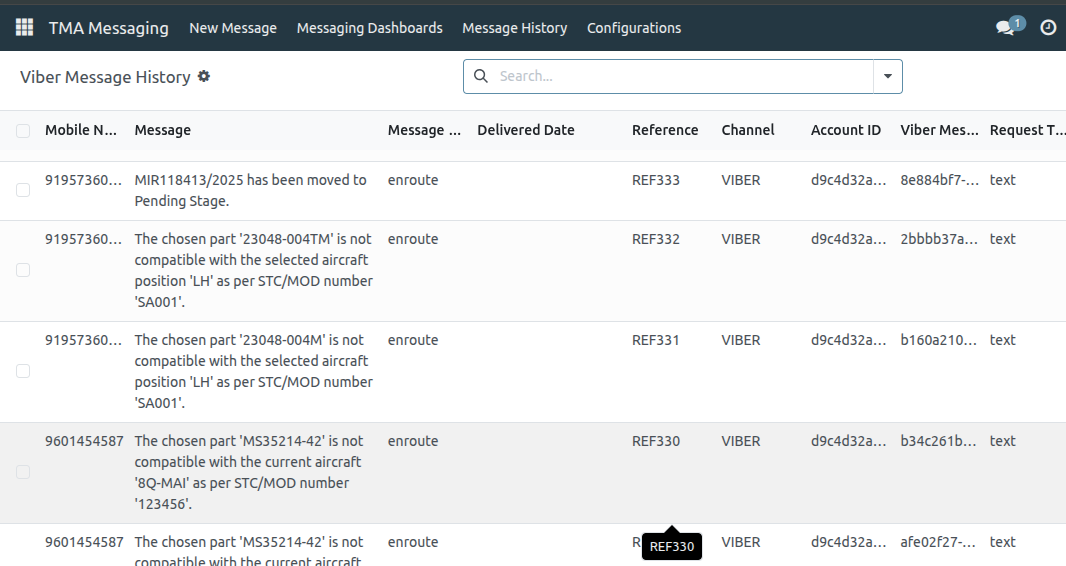Click Viber message ID afe02f27-...

coord(938,542)
